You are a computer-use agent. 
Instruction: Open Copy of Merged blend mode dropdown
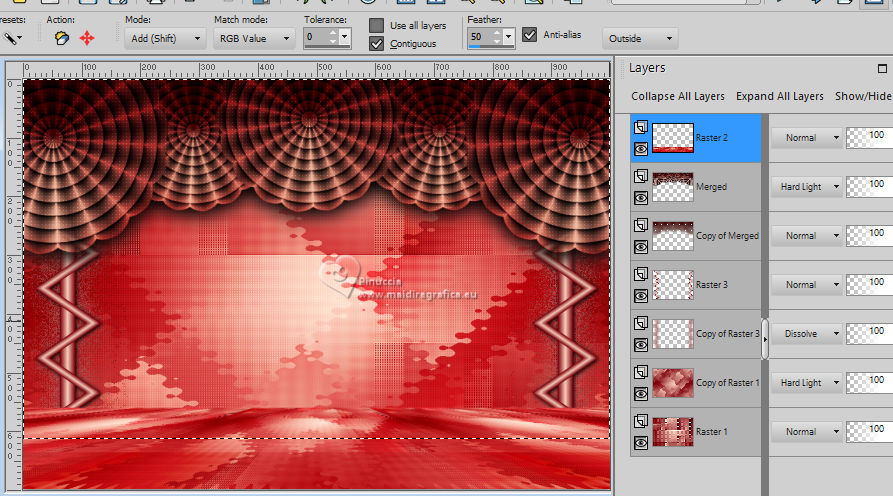[x=806, y=236]
